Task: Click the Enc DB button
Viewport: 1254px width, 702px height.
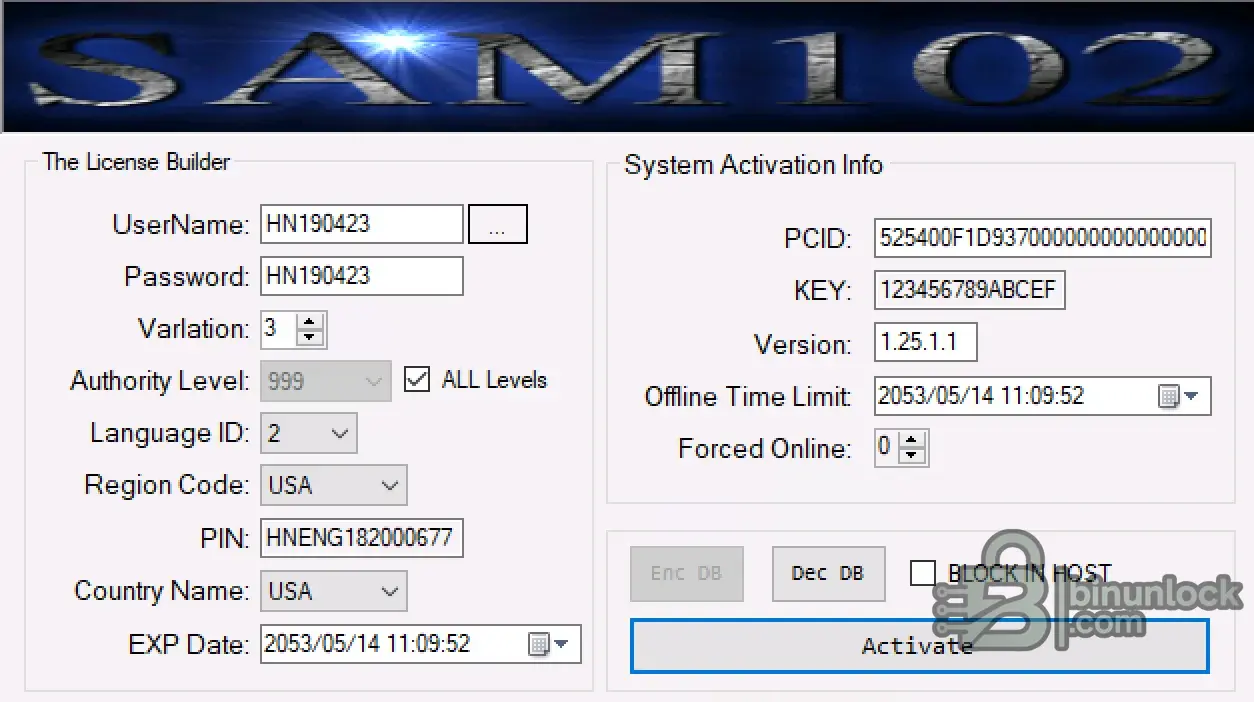Action: pos(686,573)
